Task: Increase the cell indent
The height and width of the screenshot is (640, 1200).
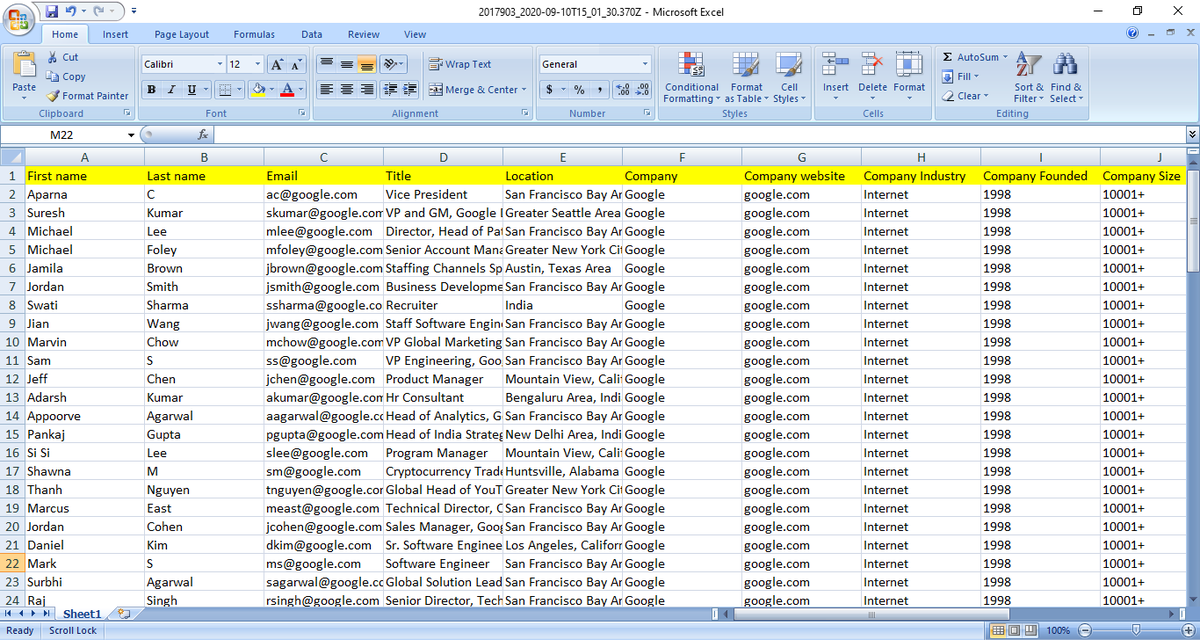Action: tap(407, 90)
